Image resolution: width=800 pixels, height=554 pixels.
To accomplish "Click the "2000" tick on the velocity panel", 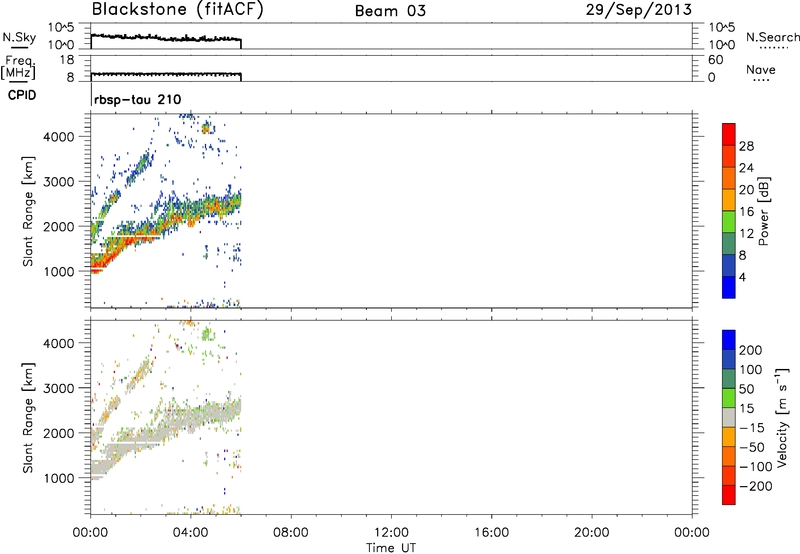I will (59, 433).
